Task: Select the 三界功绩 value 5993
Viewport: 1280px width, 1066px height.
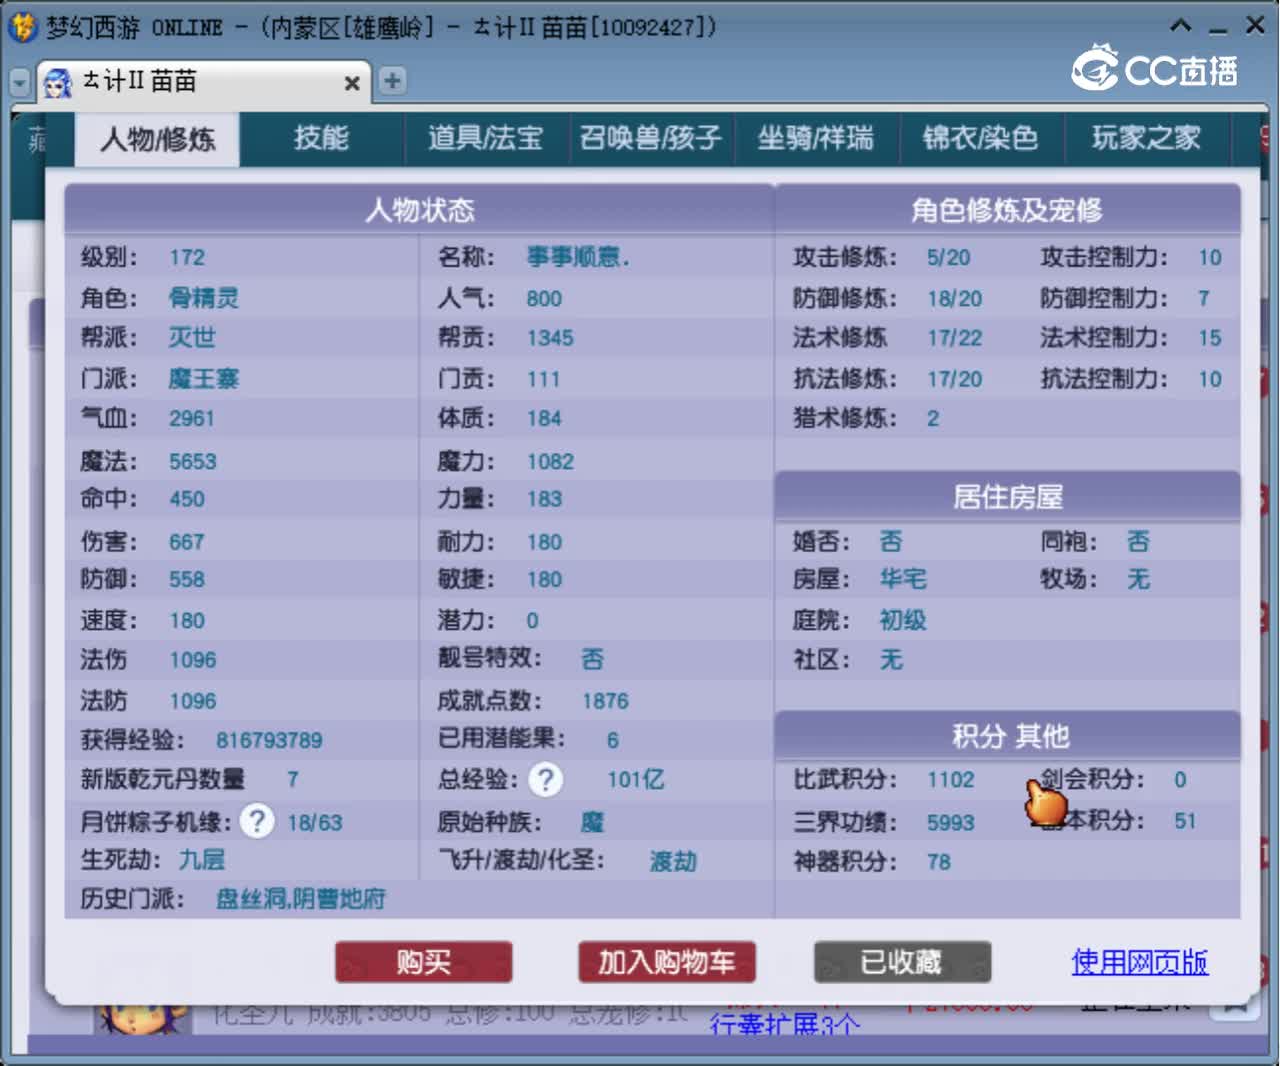Action: (950, 822)
